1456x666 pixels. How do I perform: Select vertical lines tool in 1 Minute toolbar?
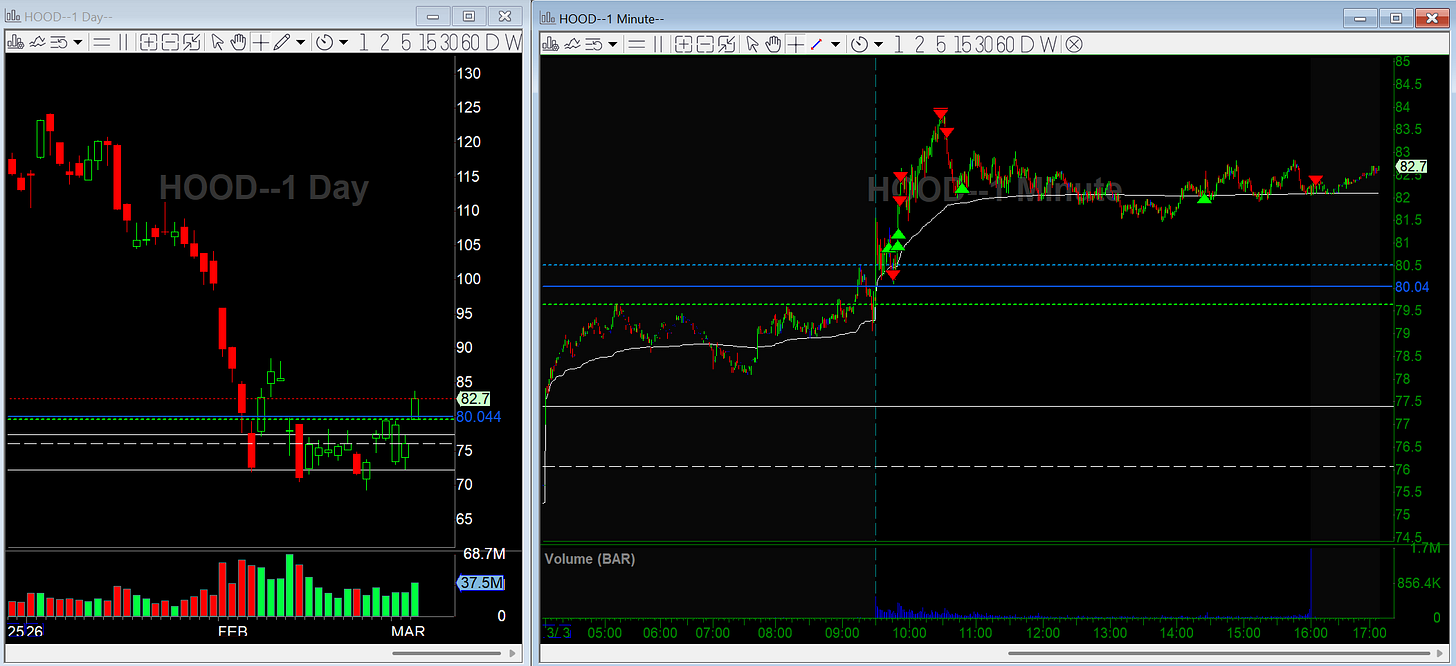click(658, 43)
